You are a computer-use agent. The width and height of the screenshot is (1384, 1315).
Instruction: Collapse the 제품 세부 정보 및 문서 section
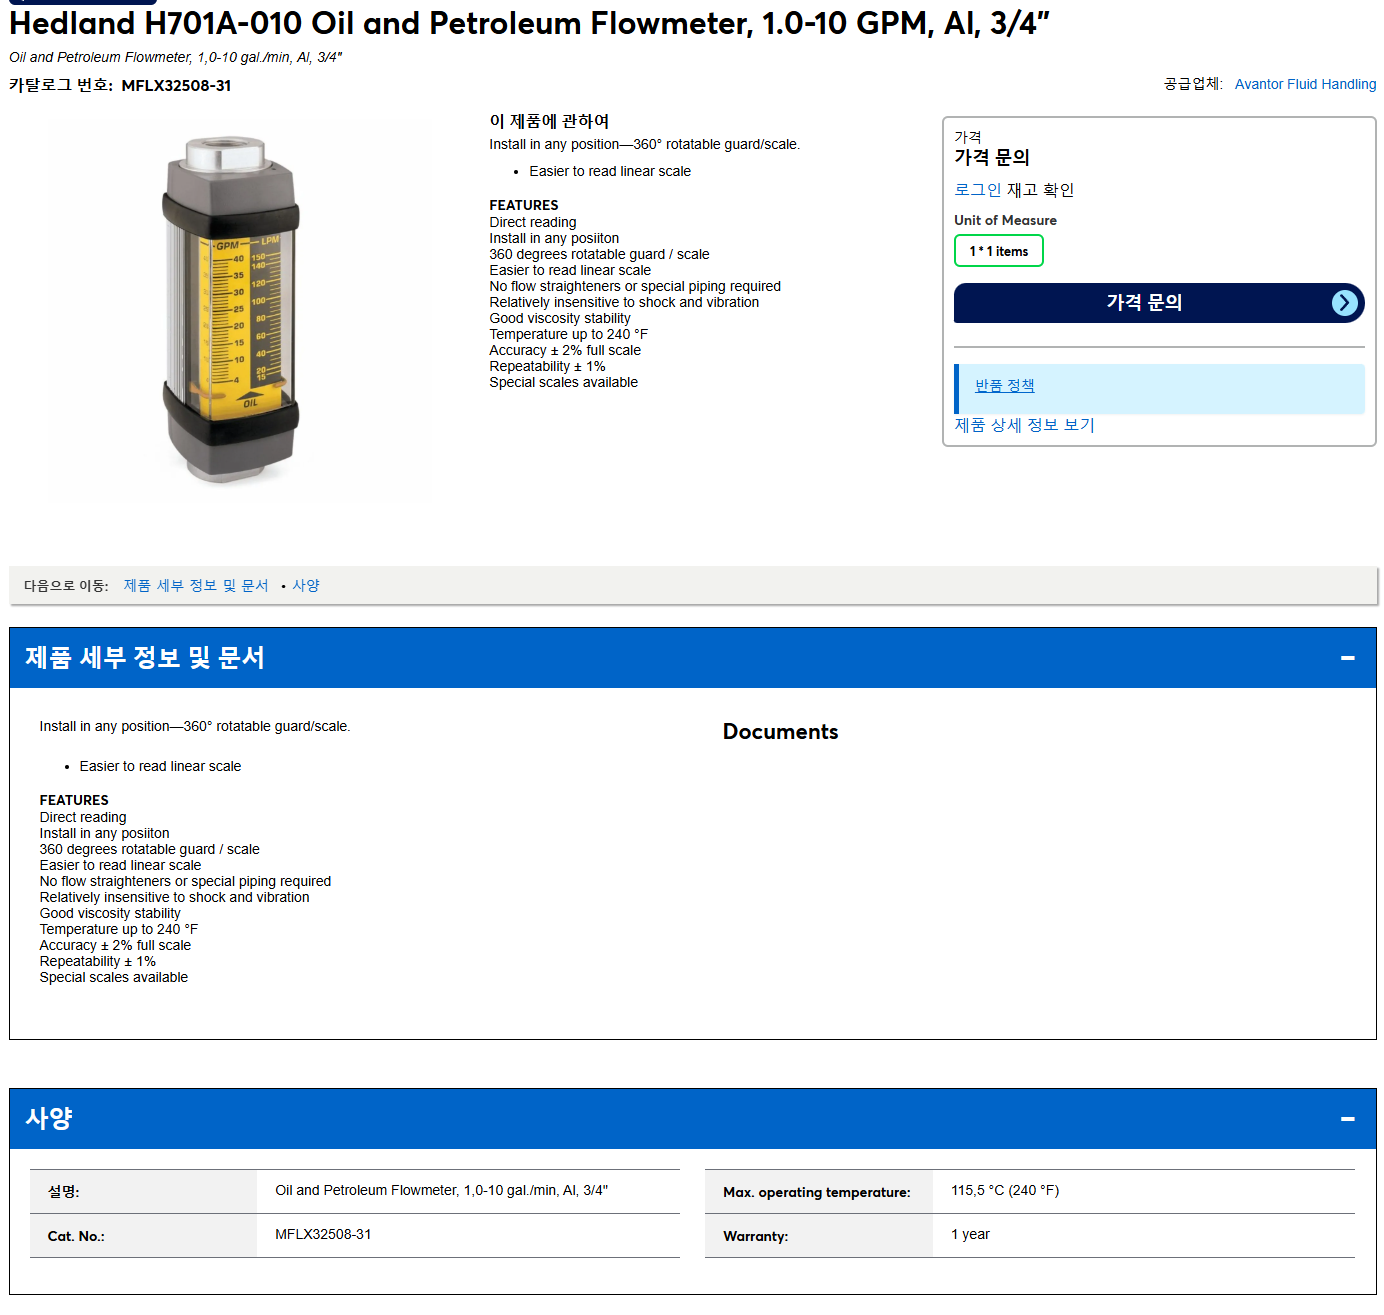point(1347,658)
